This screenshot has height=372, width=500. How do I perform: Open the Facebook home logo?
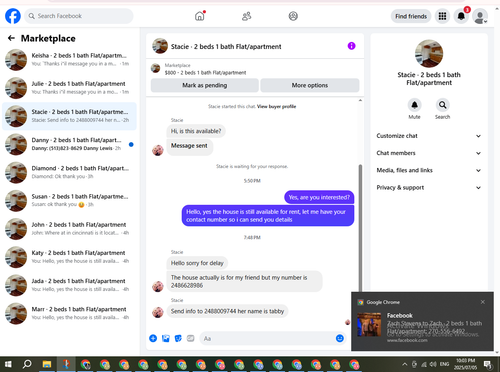coord(13,16)
